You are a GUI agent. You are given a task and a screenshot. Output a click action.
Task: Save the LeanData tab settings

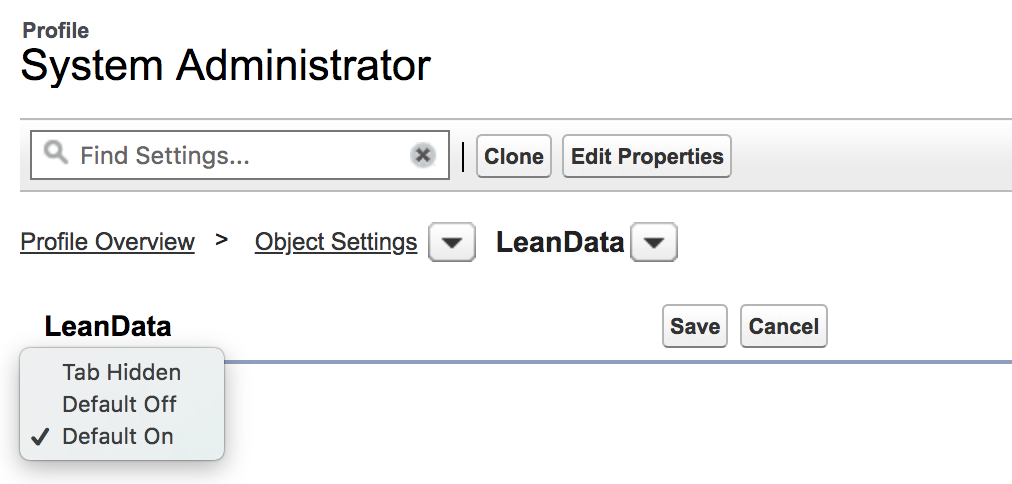695,326
